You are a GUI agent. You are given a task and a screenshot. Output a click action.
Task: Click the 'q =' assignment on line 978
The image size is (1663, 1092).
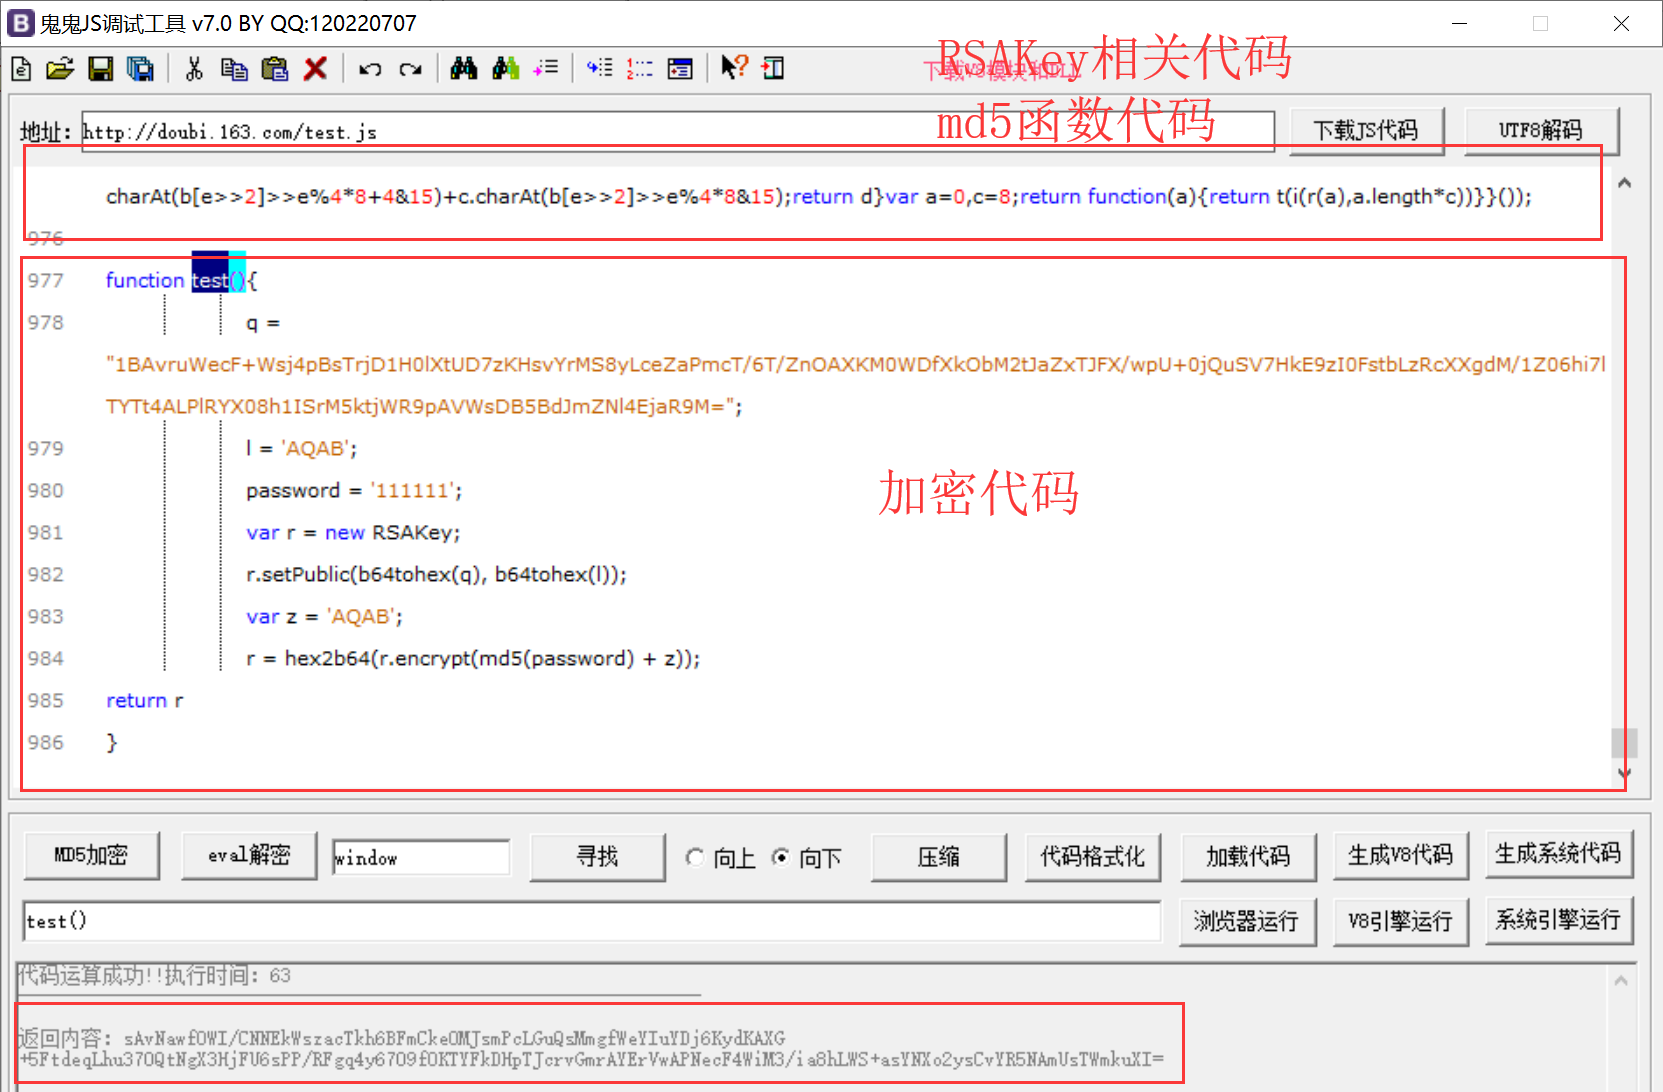263,323
